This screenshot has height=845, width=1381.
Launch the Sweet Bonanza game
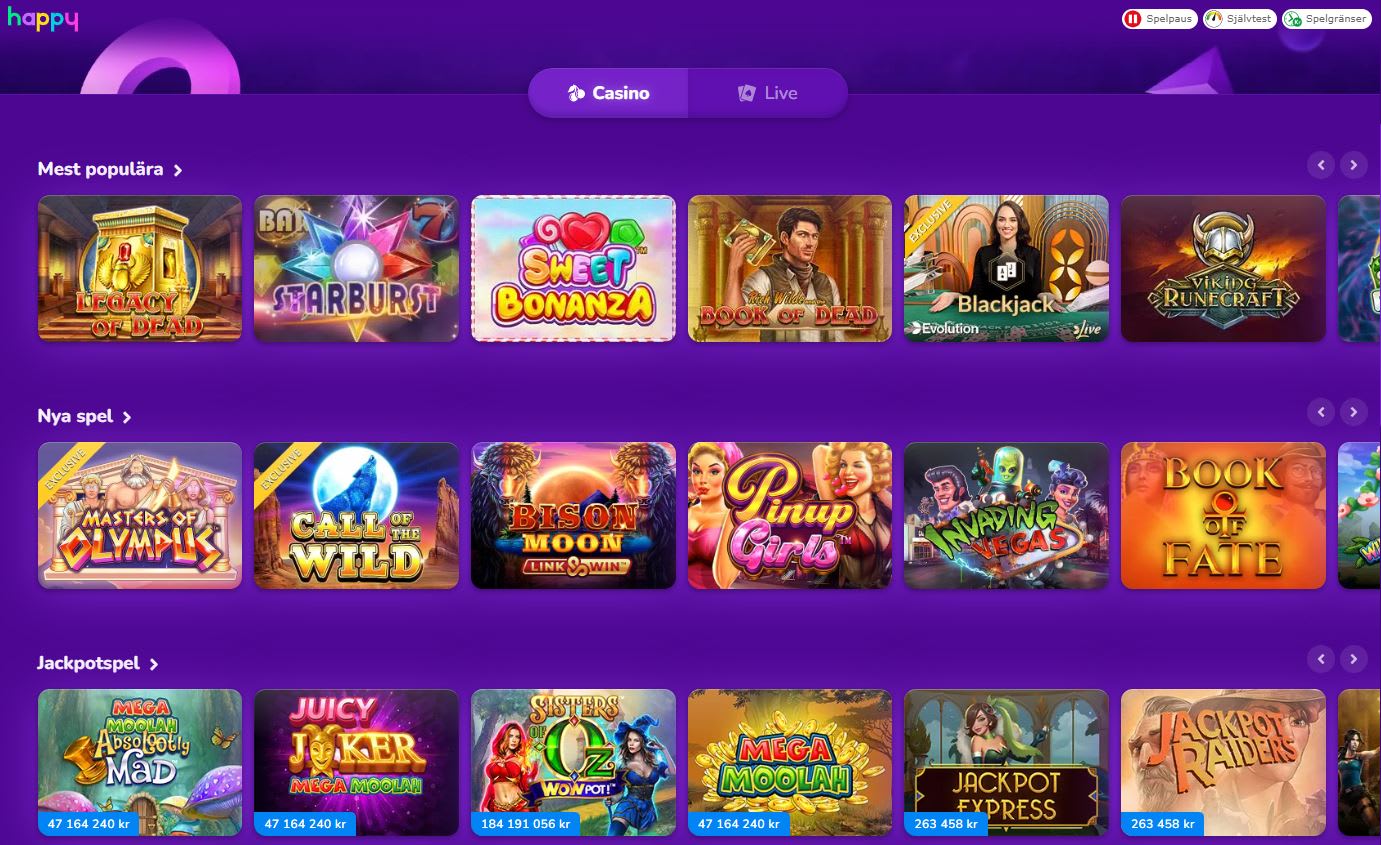(x=573, y=268)
